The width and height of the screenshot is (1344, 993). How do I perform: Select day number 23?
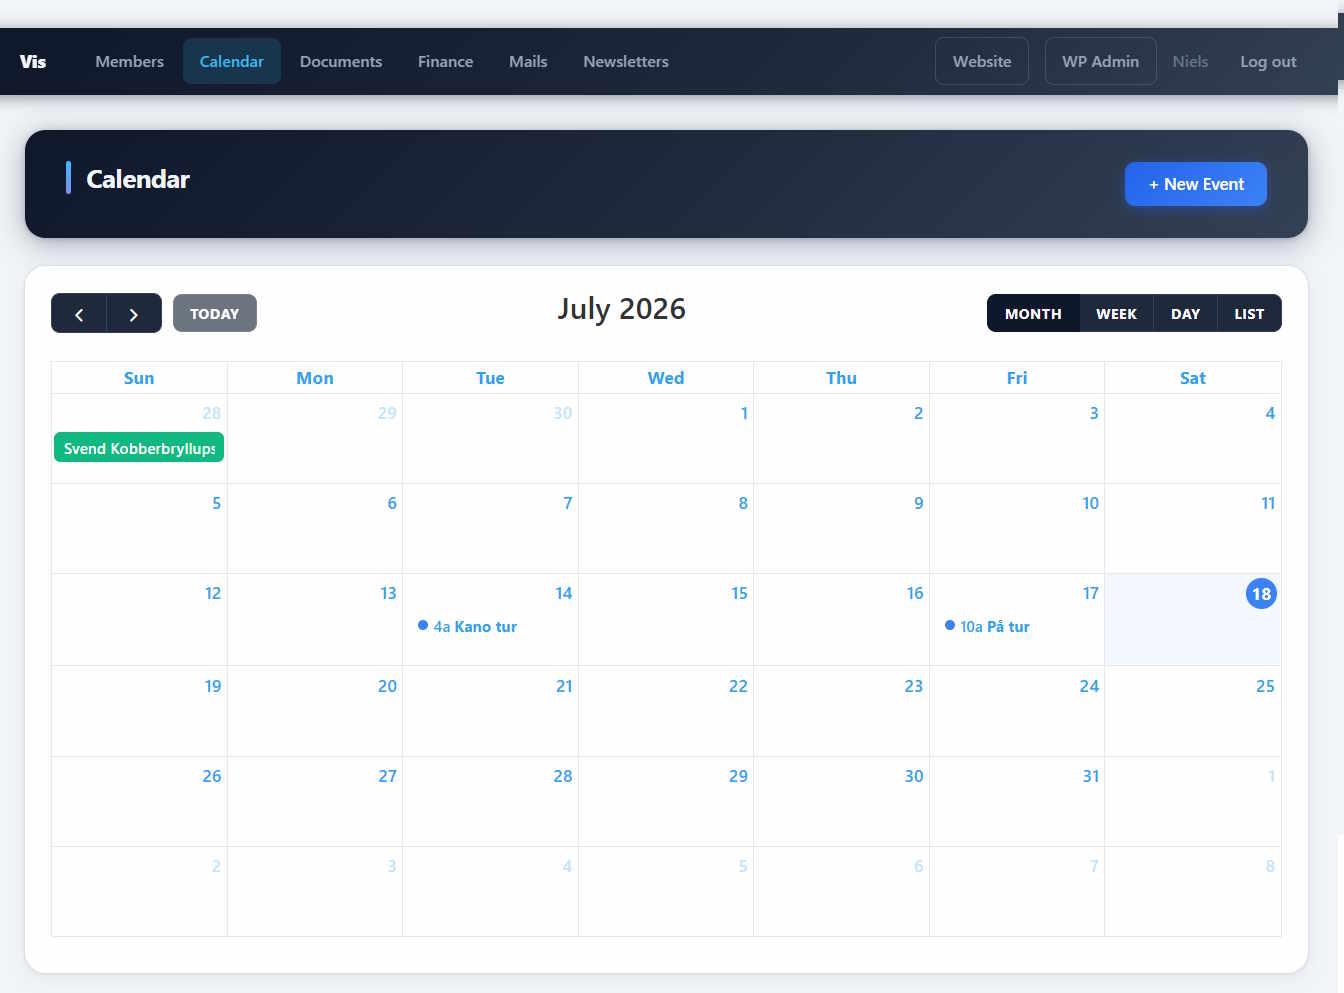[914, 686]
